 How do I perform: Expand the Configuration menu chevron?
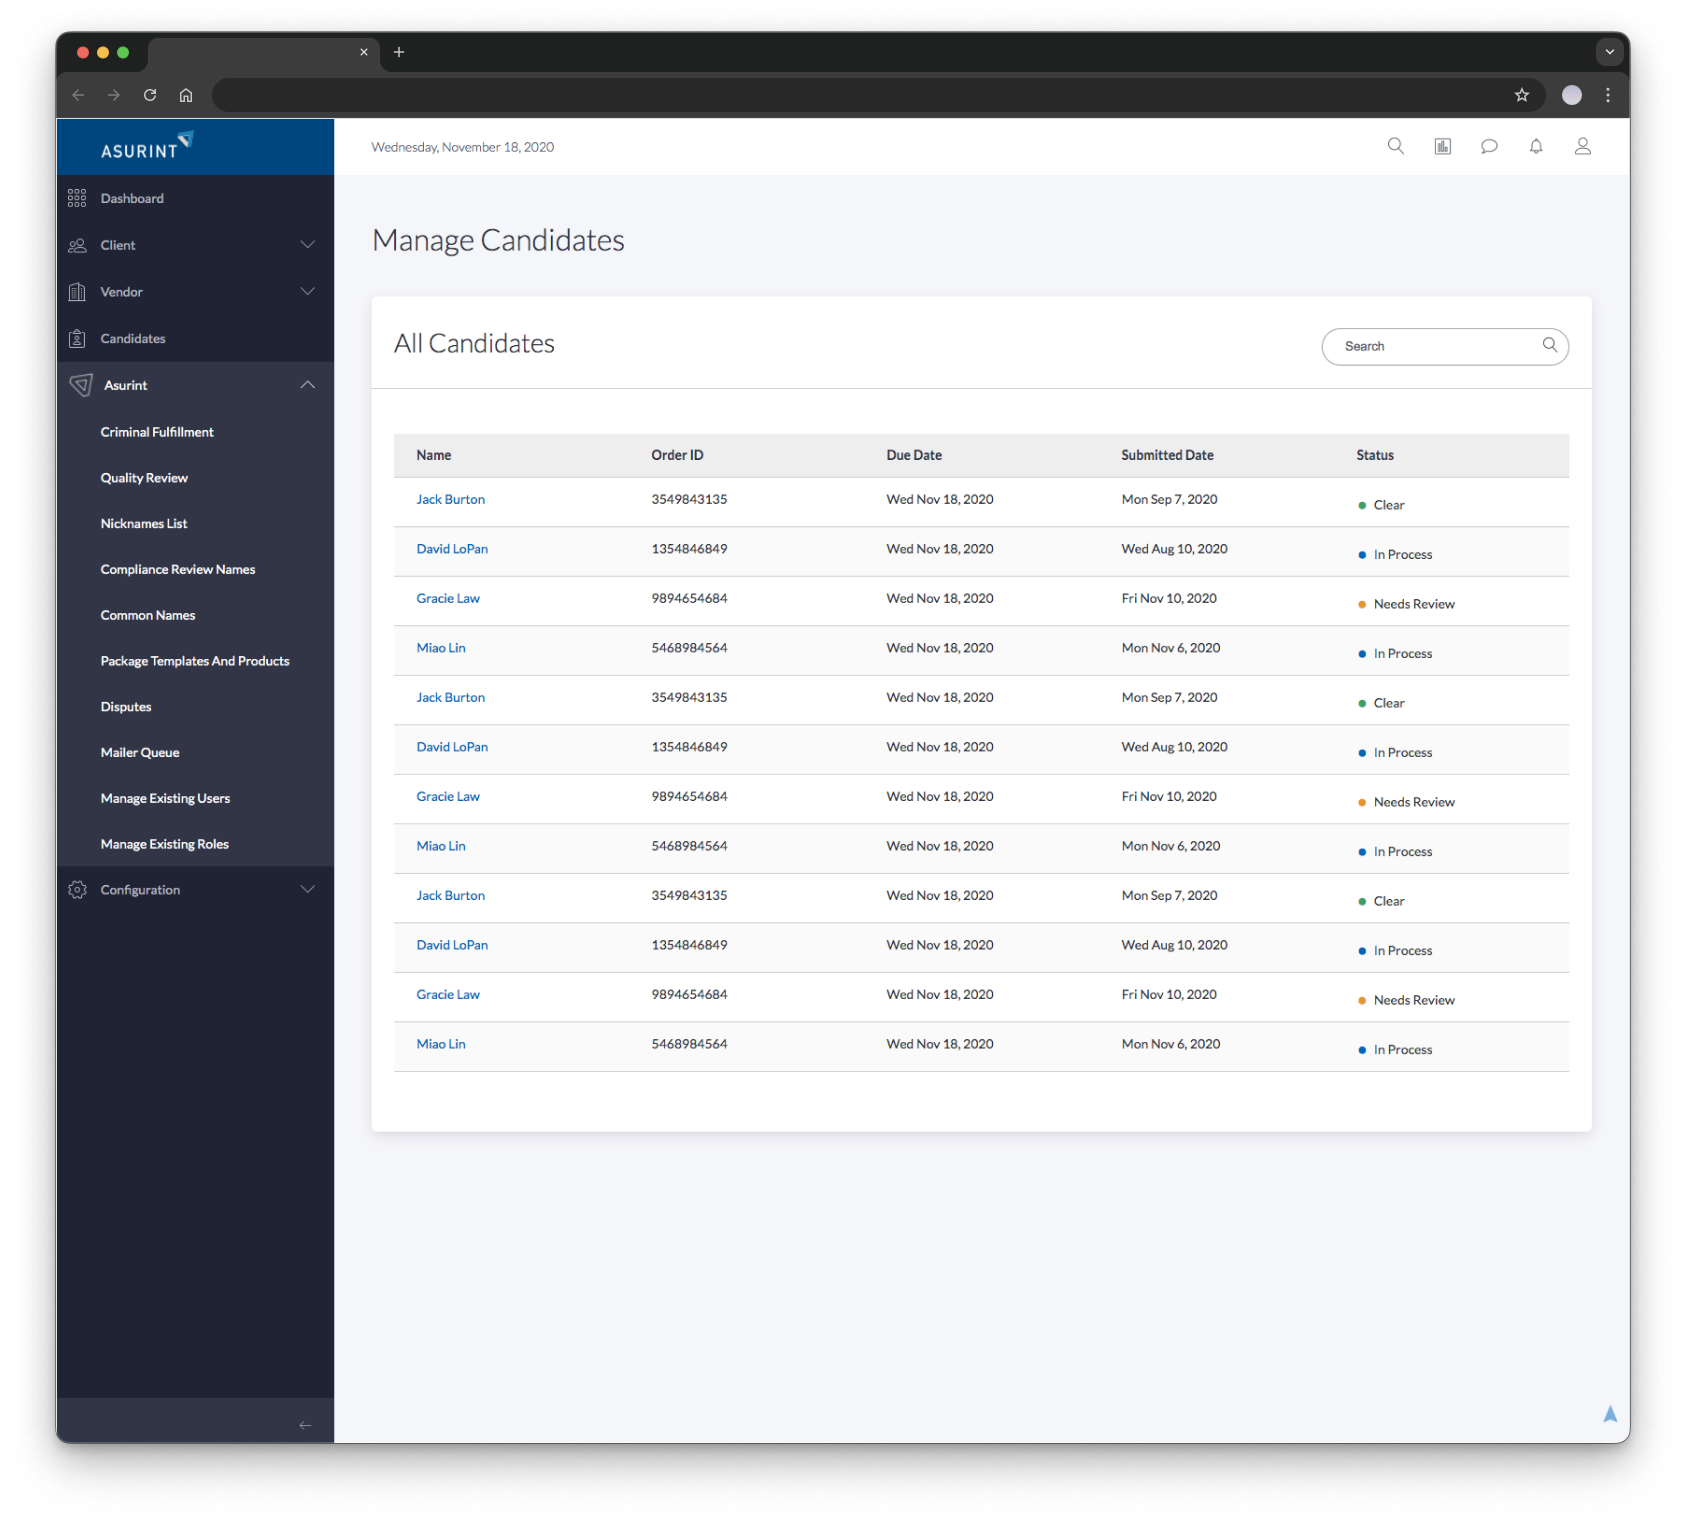pos(308,890)
